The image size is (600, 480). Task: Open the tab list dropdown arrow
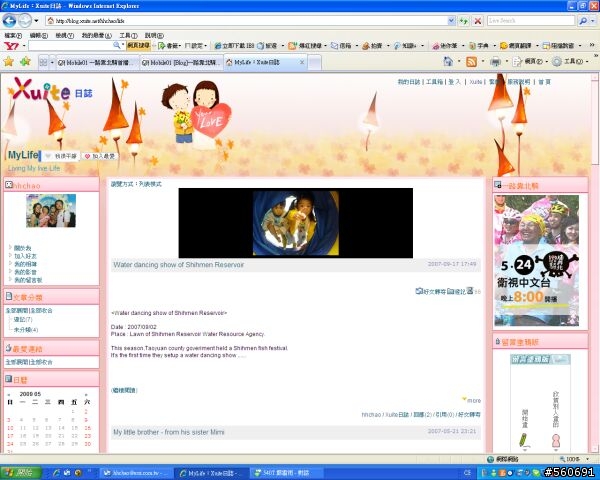point(52,62)
